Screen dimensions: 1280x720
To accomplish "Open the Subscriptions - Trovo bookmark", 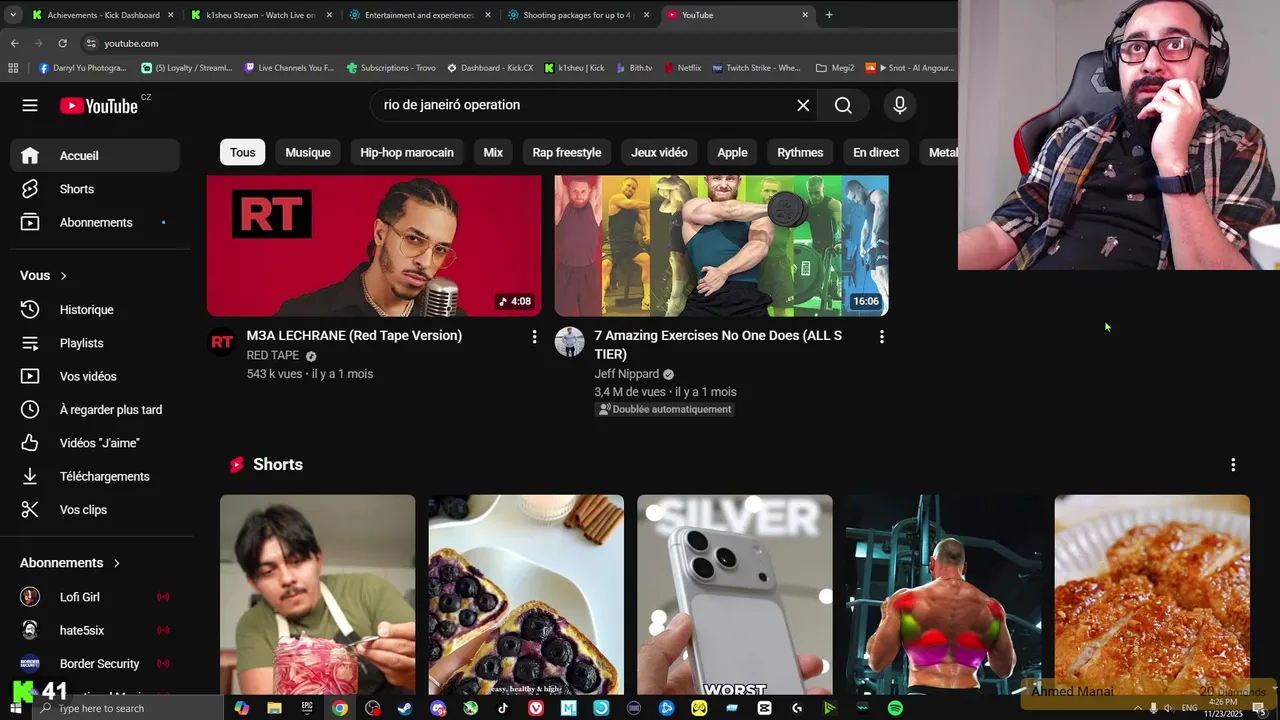I will coord(391,68).
